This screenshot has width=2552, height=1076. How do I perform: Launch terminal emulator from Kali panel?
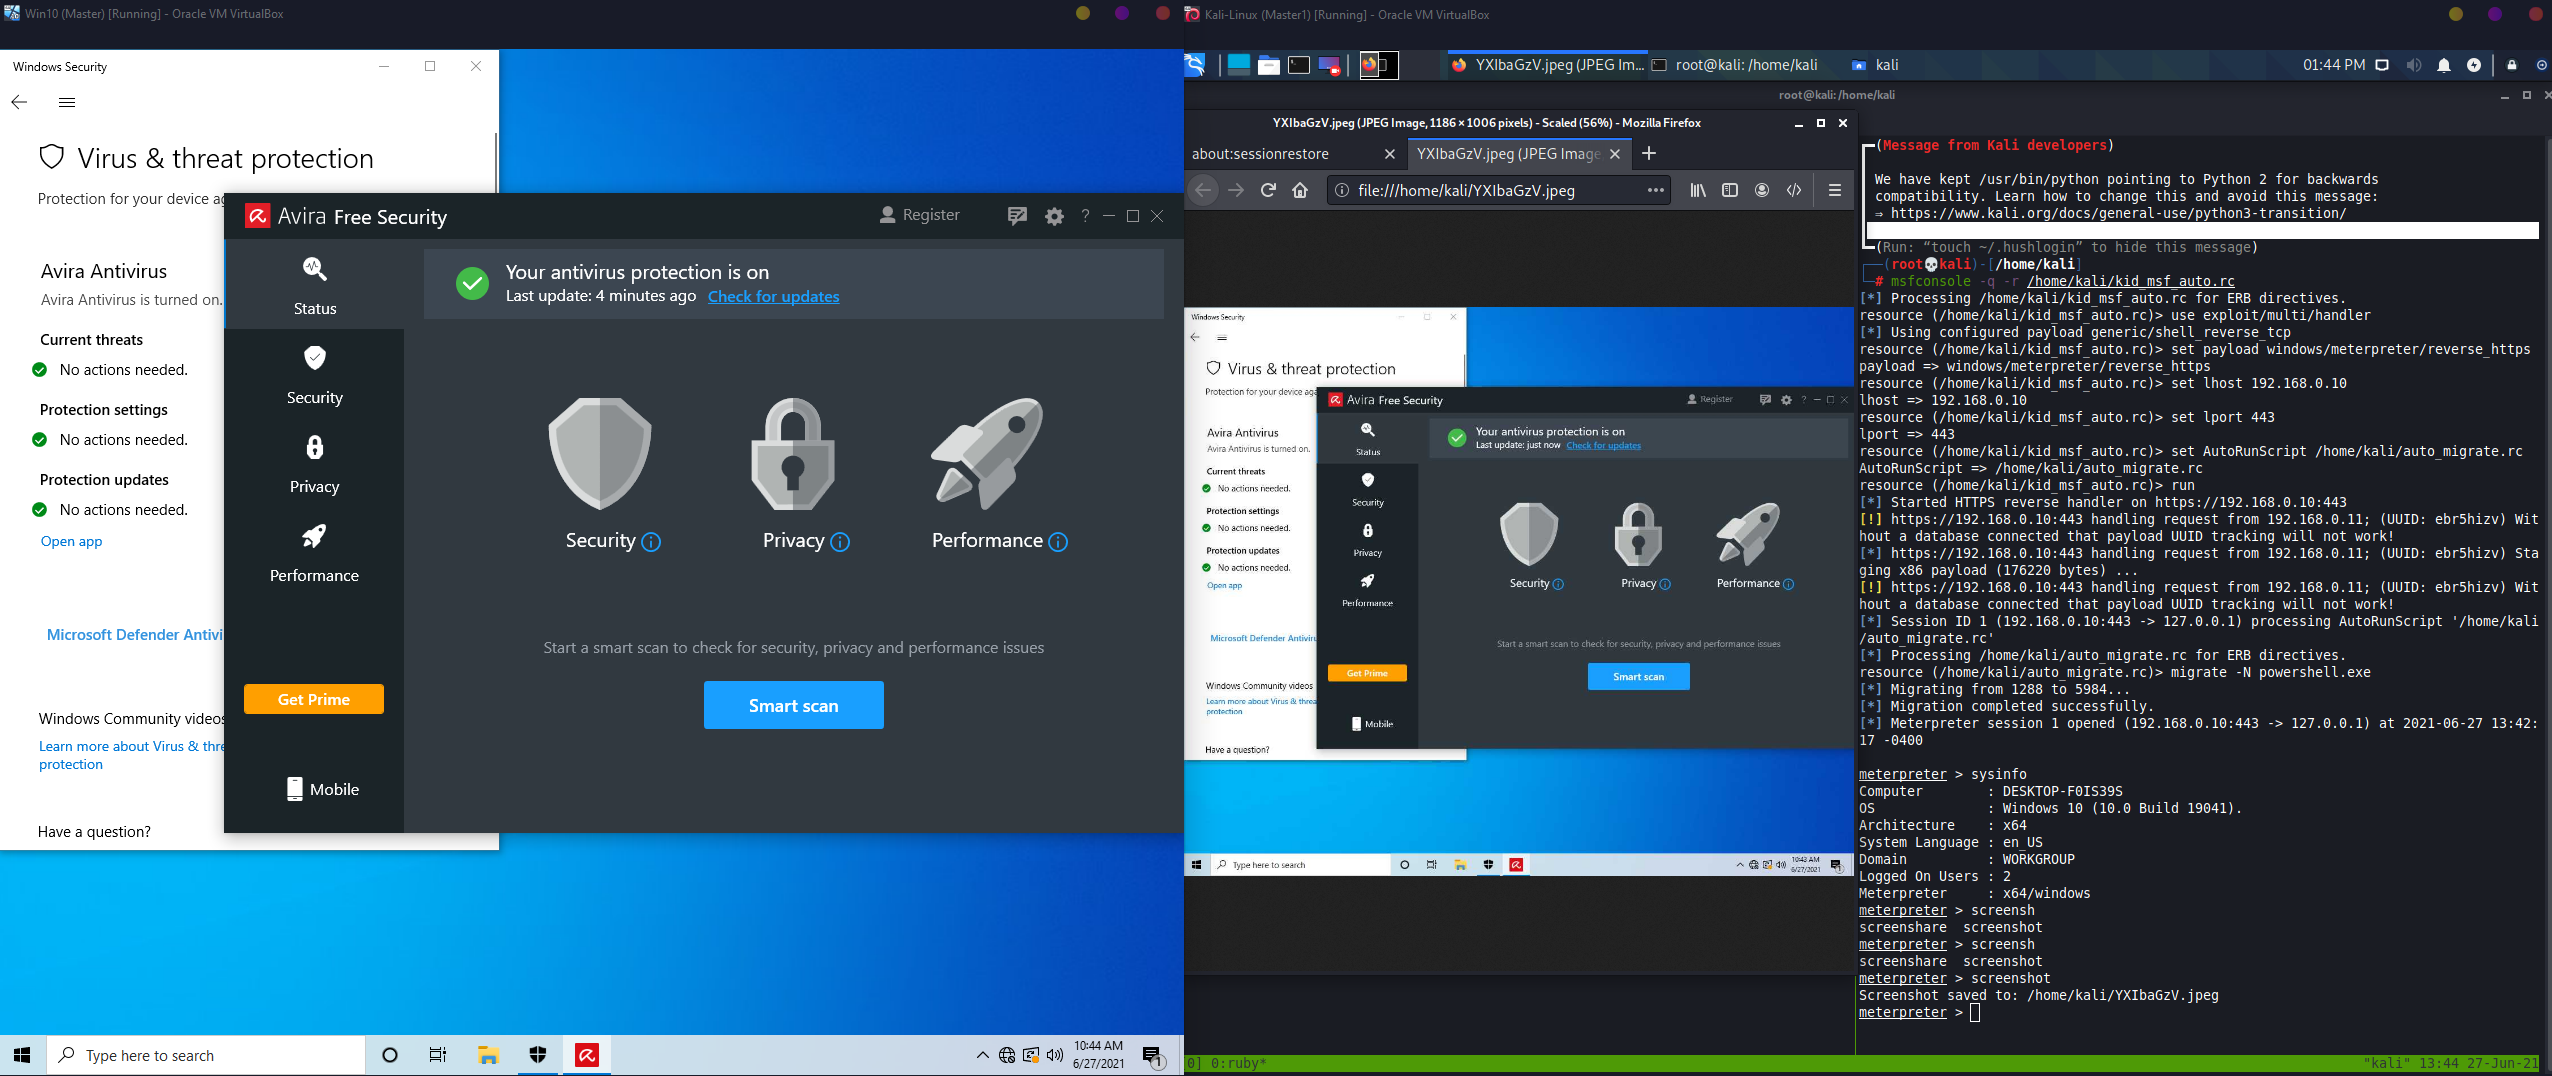(x=1299, y=65)
